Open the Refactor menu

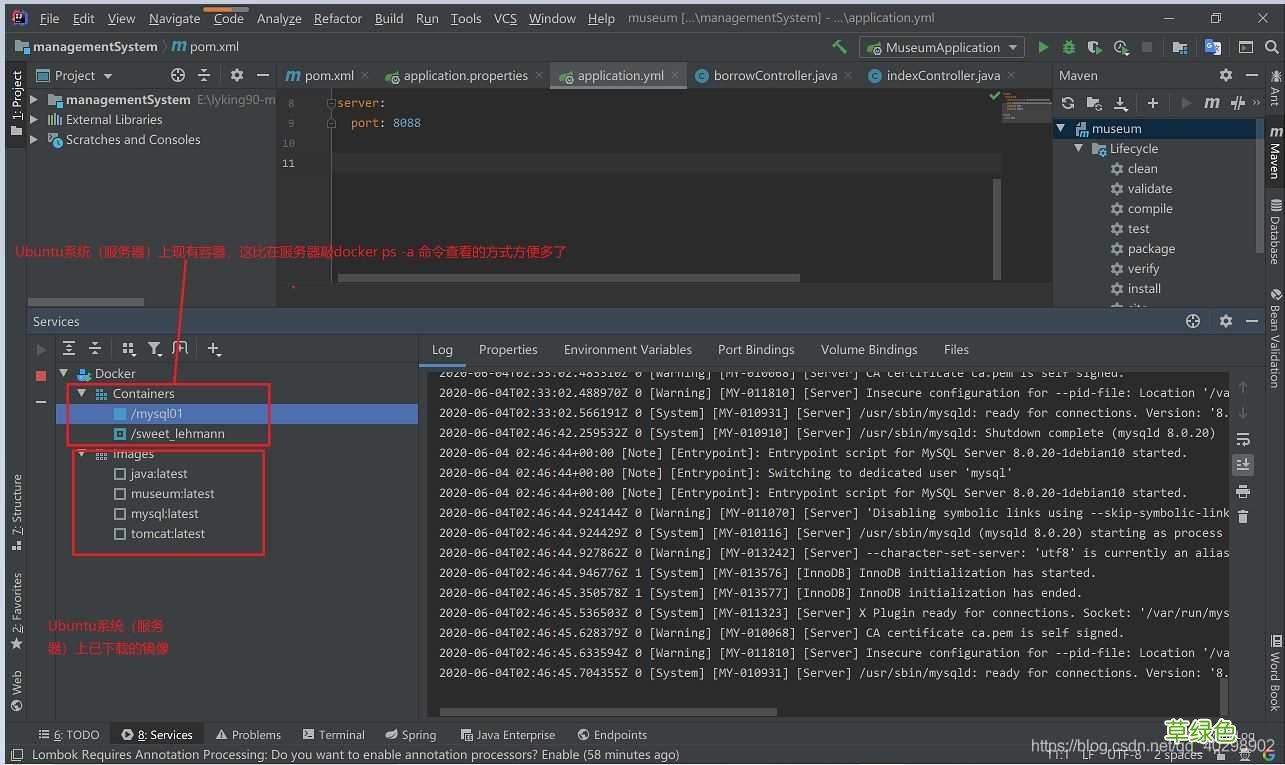[338, 18]
